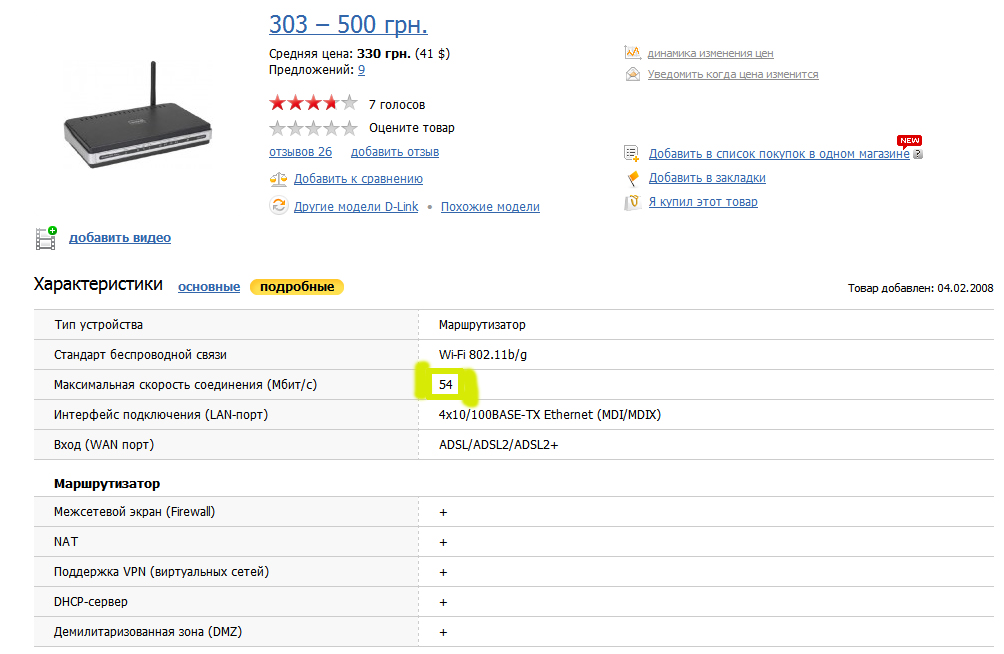Click the 'добавить видео' link
1004x654 pixels.
(x=120, y=238)
